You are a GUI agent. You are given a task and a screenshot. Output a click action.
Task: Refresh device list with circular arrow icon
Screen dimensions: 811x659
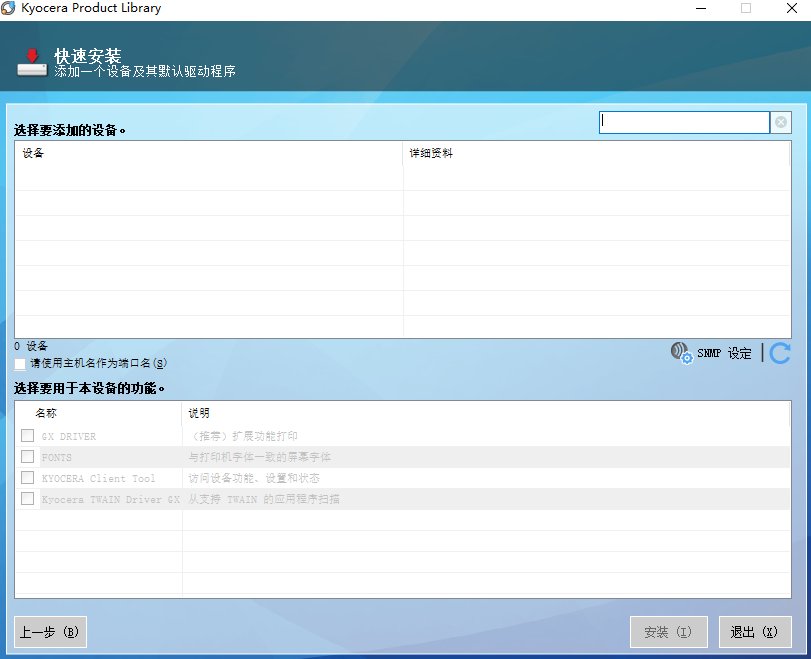point(778,352)
